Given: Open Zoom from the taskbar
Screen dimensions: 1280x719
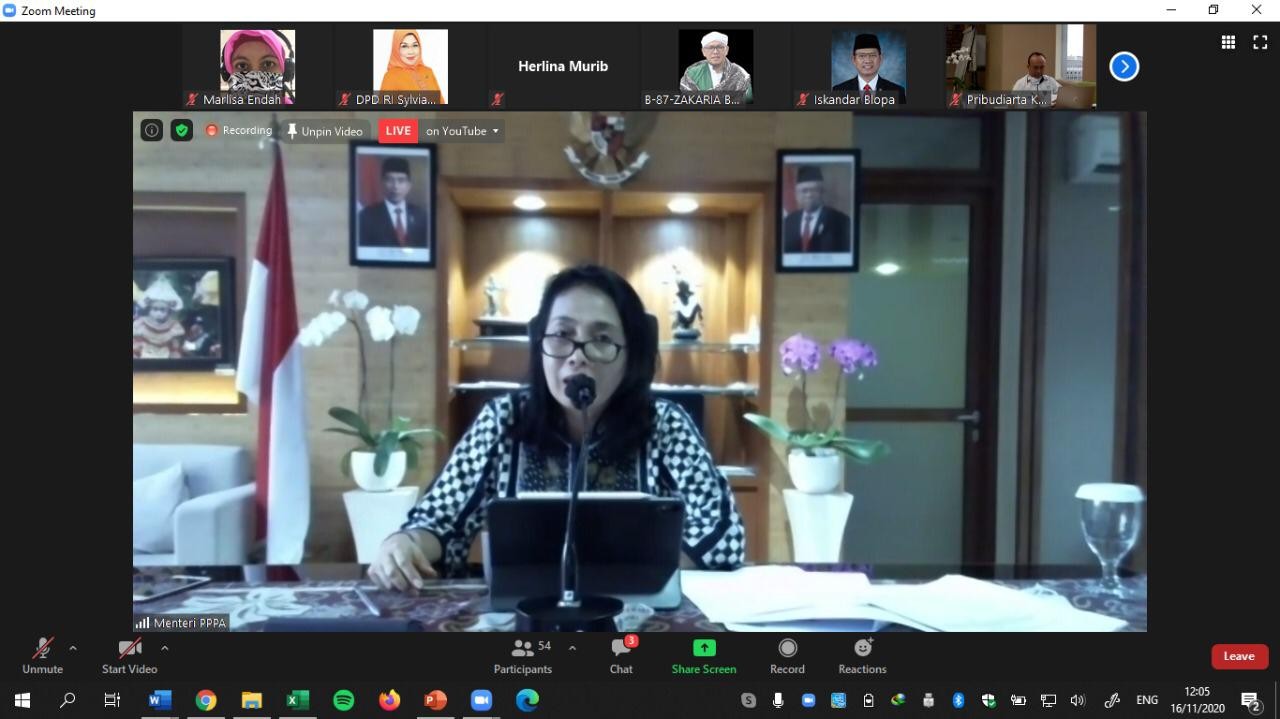Looking at the screenshot, I should pyautogui.click(x=482, y=700).
